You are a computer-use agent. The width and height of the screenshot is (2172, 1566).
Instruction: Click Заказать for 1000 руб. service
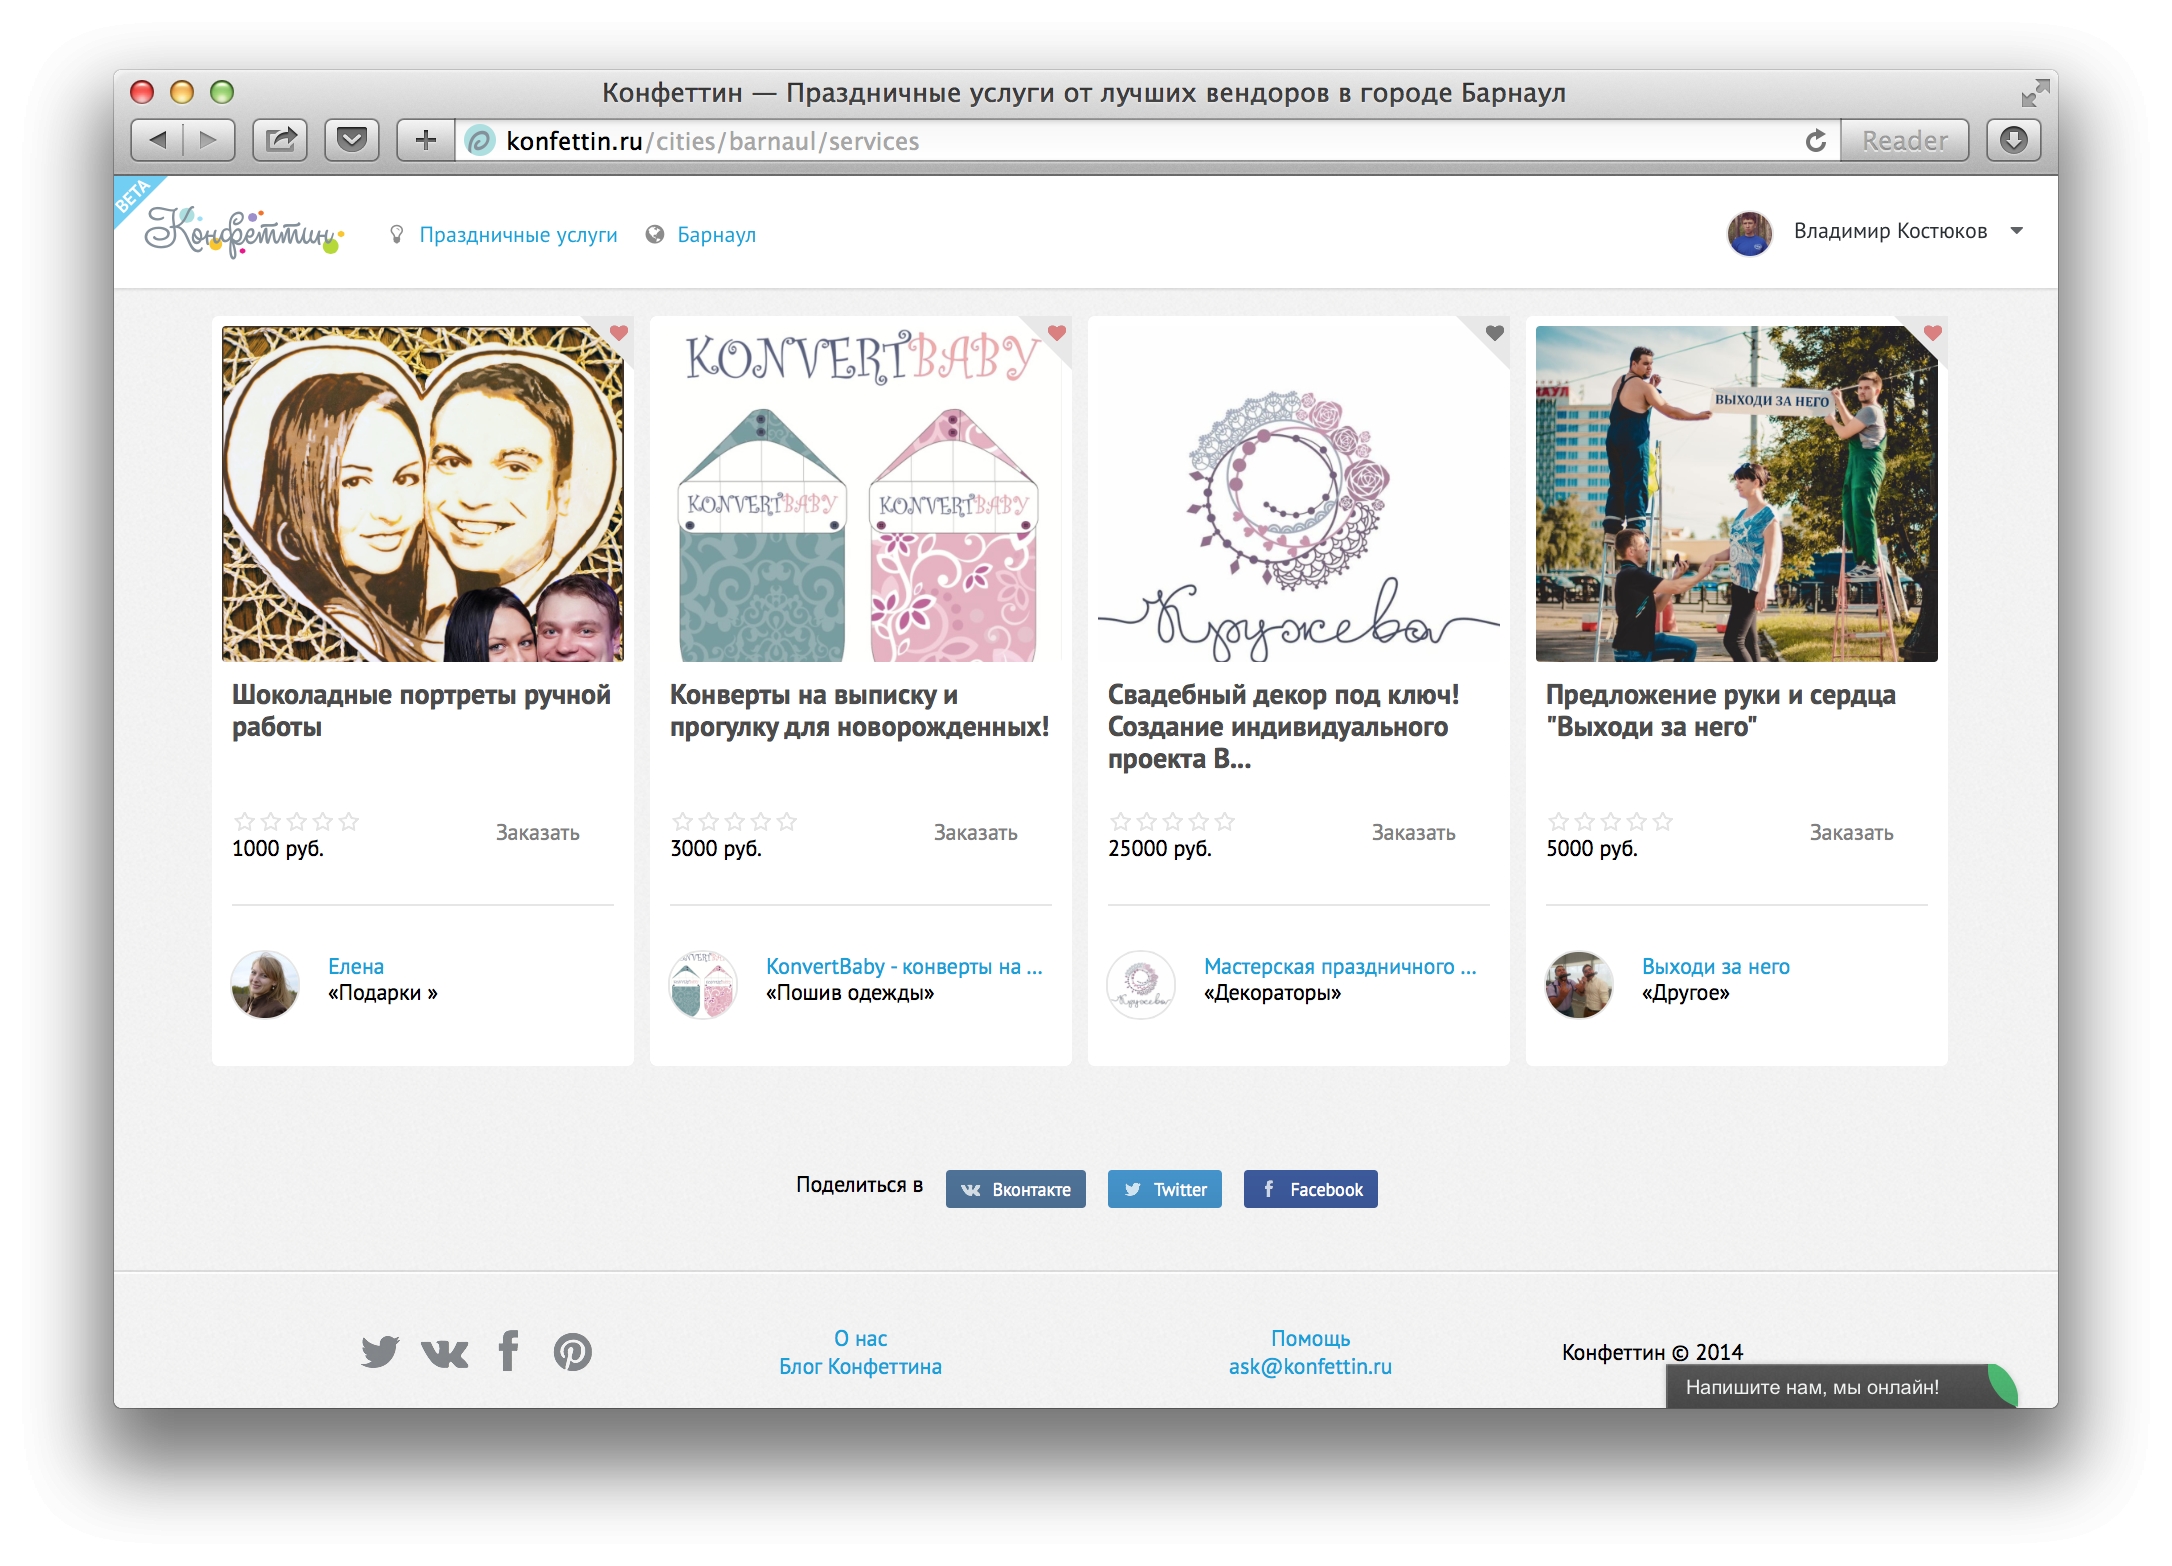click(x=538, y=833)
